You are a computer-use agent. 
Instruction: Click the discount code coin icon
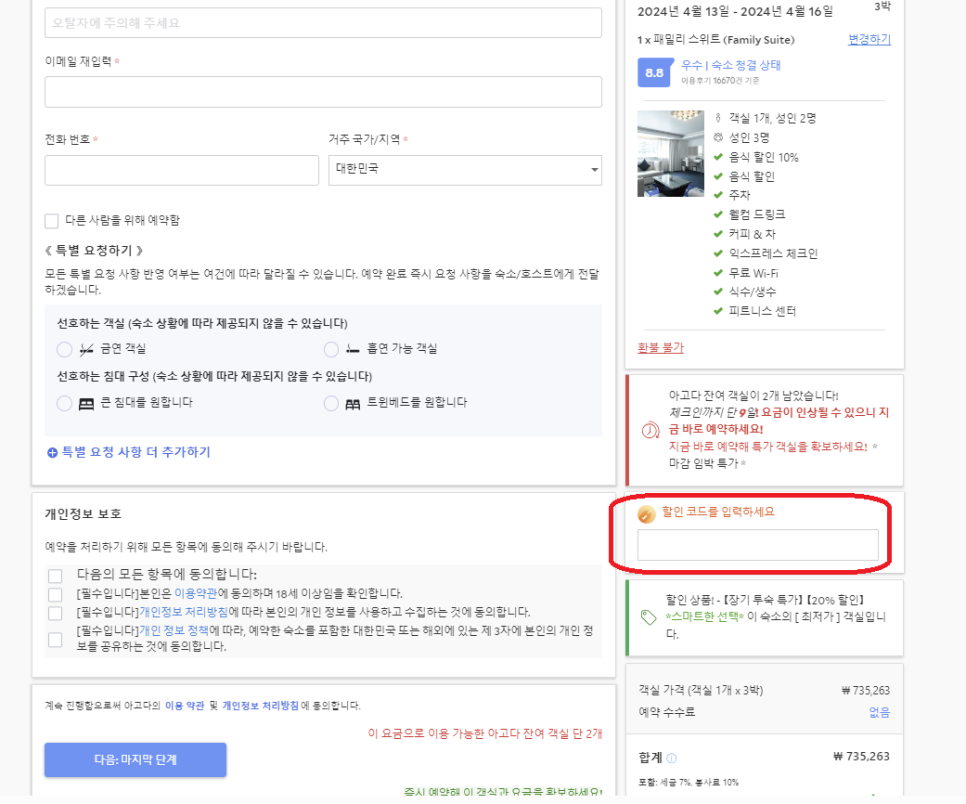point(646,514)
